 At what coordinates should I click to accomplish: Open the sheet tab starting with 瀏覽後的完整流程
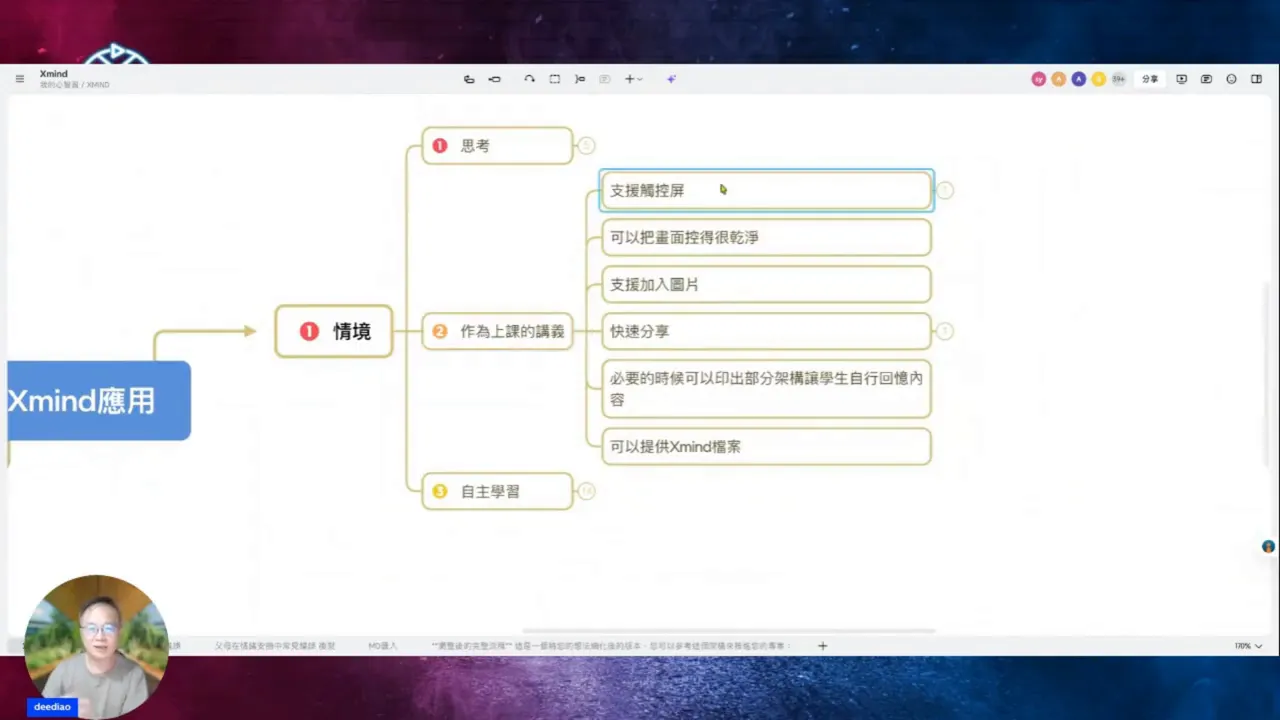pos(611,646)
